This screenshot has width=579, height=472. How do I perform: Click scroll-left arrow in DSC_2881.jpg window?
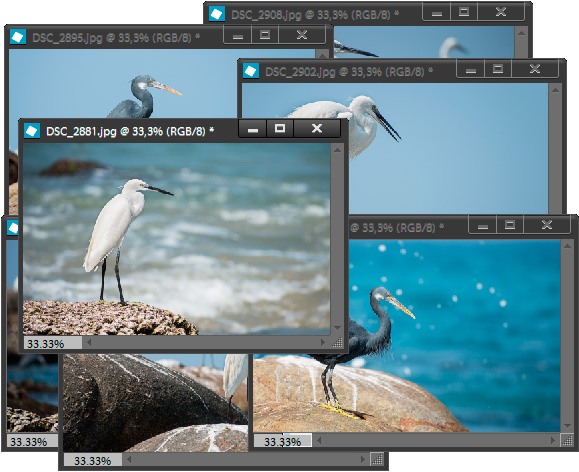(89, 343)
